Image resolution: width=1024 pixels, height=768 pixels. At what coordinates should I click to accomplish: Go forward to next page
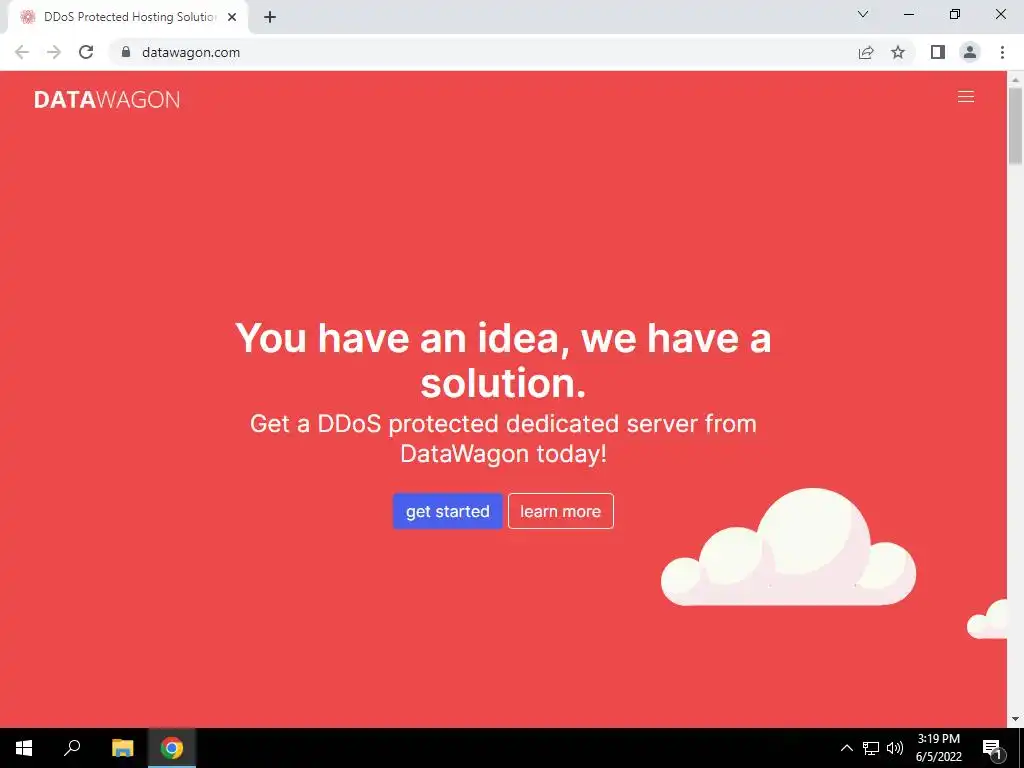tap(54, 52)
